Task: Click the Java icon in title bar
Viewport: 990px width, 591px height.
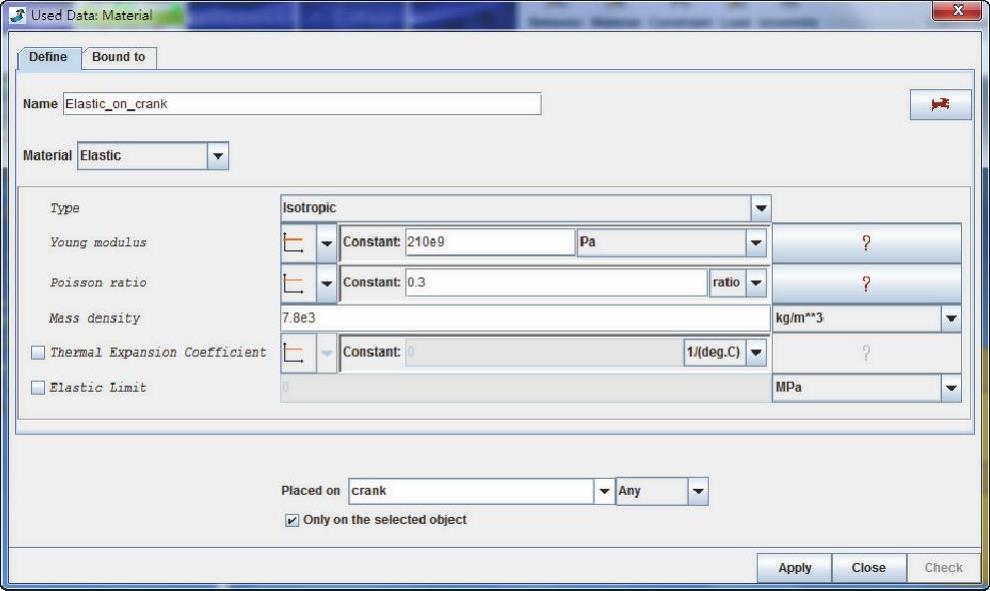Action: coord(18,15)
